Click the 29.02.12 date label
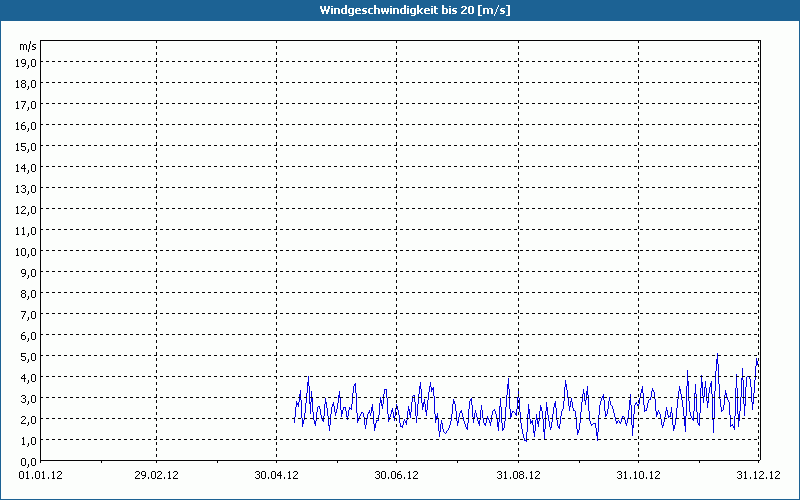The height and width of the screenshot is (500, 800). point(157,475)
